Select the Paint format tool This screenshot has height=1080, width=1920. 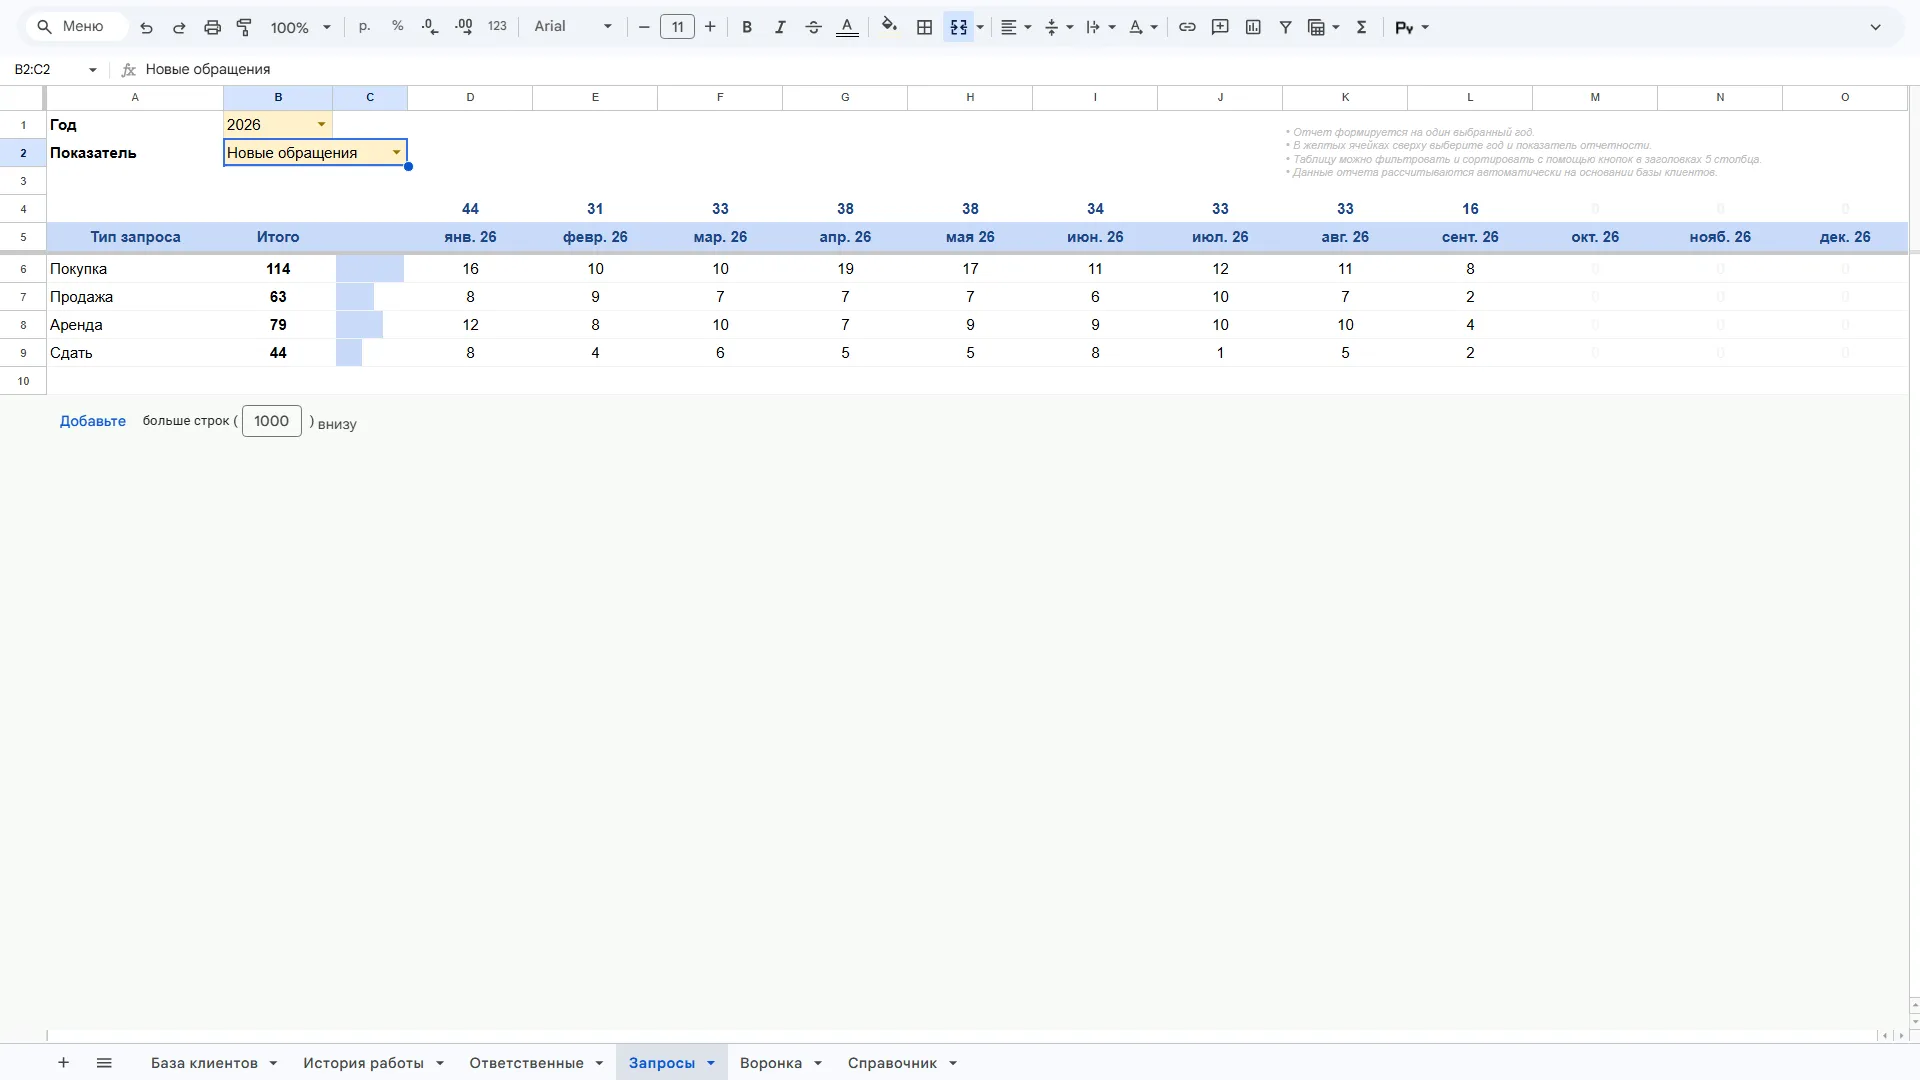[x=244, y=27]
